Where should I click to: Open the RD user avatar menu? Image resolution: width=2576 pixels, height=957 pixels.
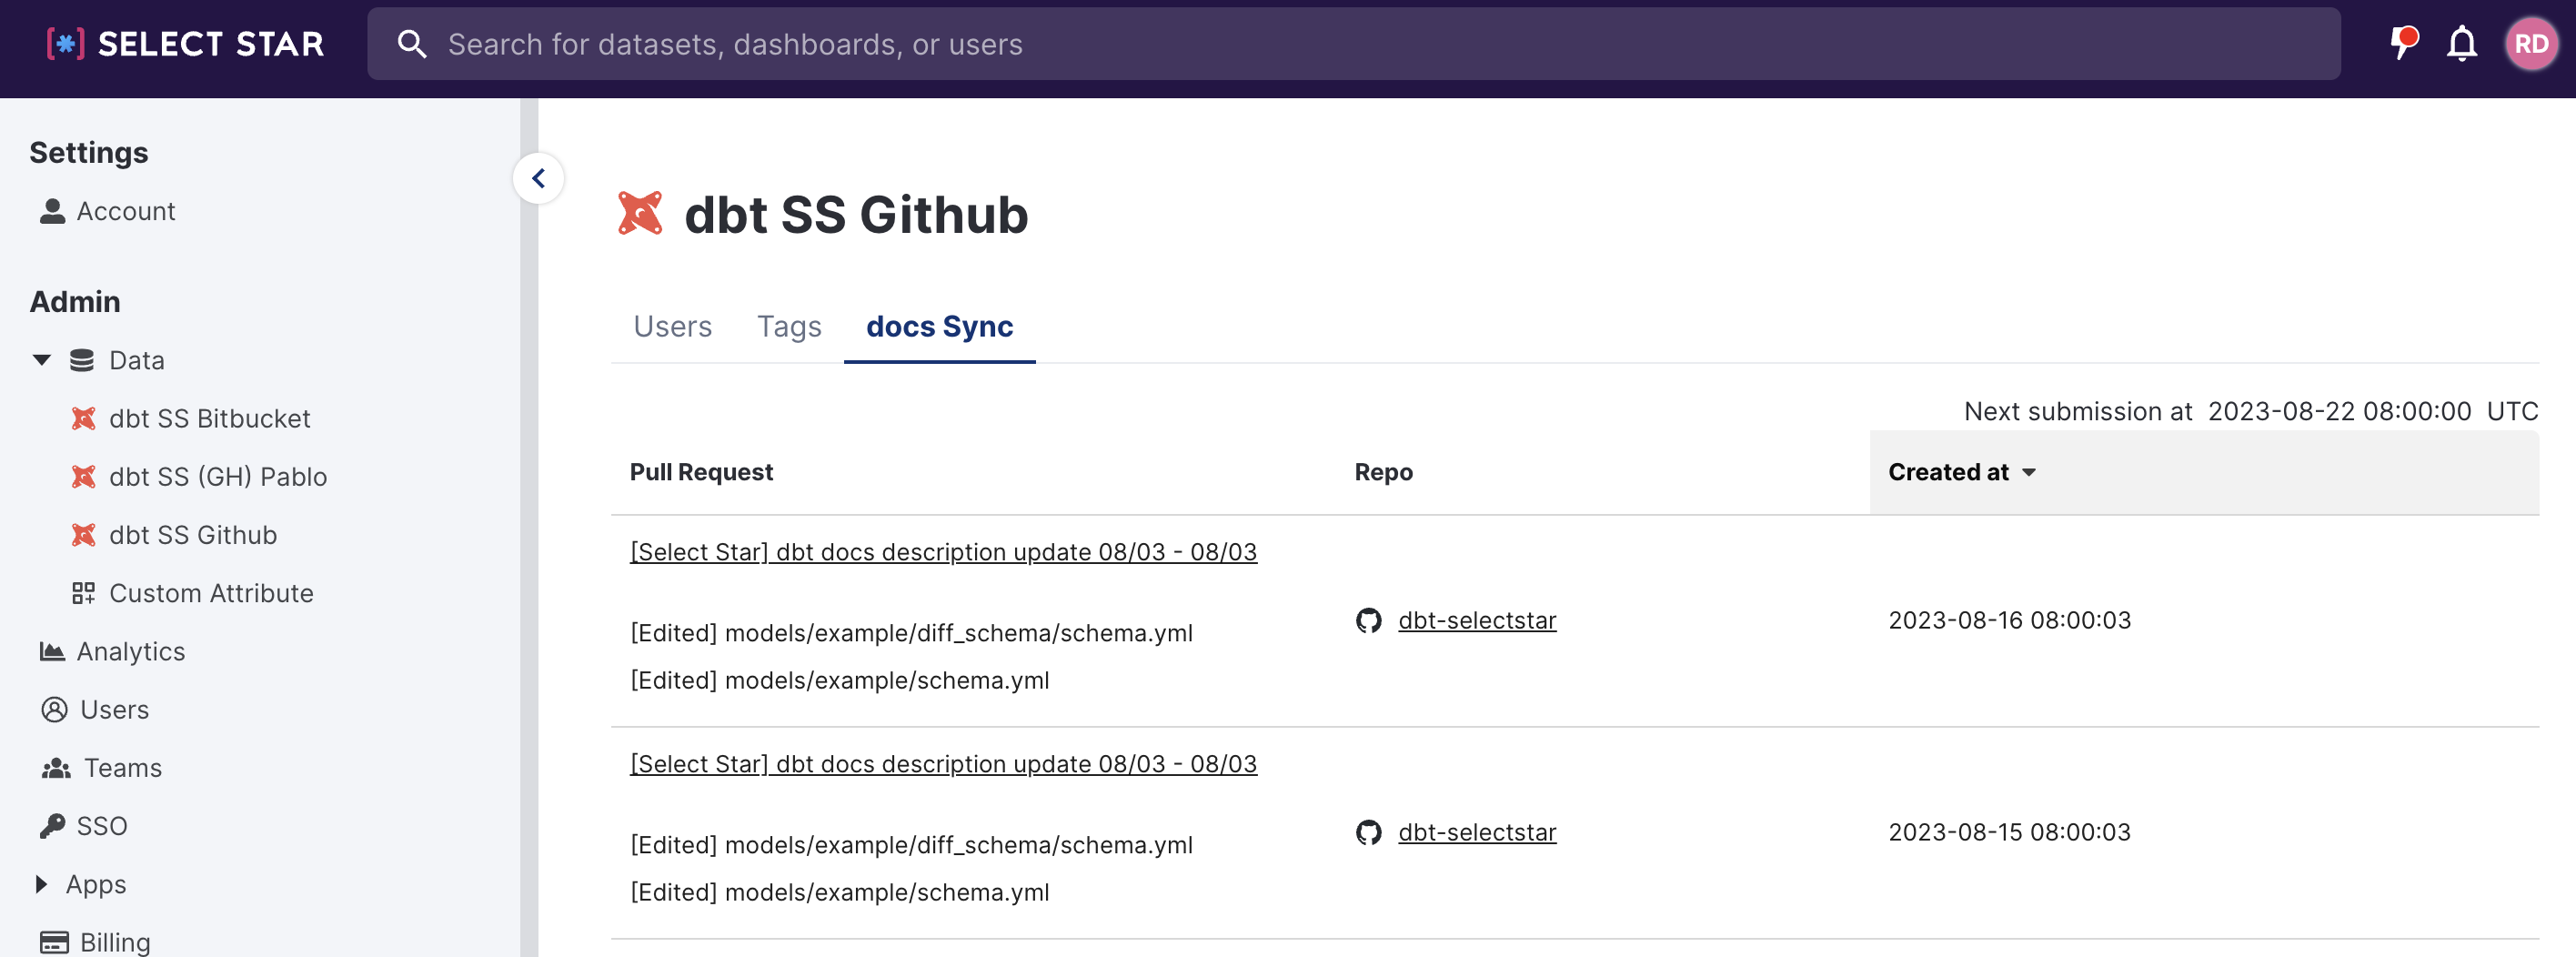[x=2530, y=44]
